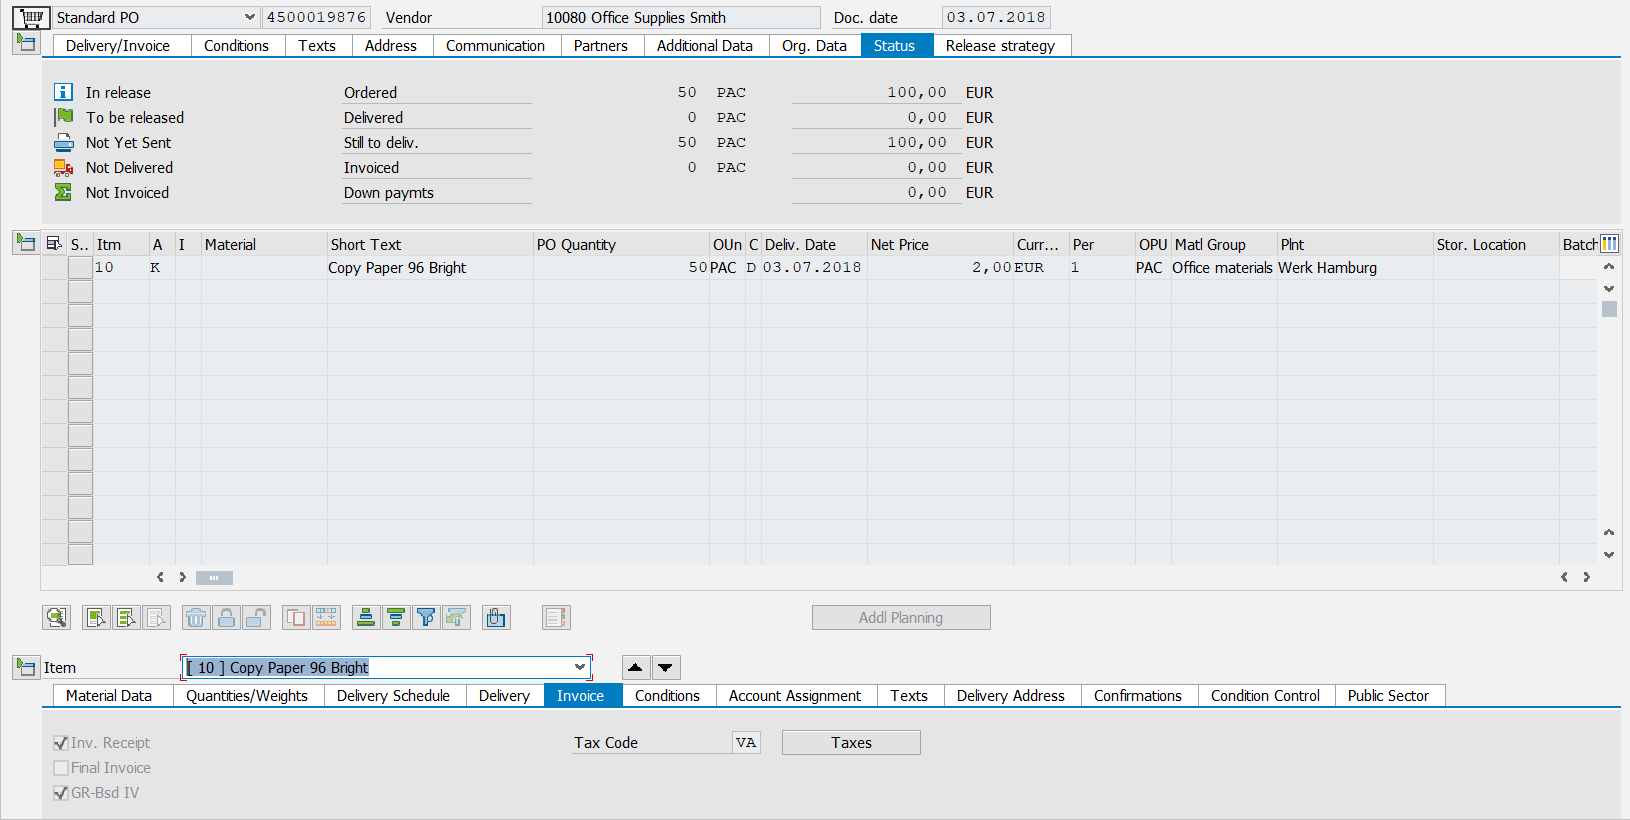This screenshot has width=1630, height=820.
Task: Collapse the item detail section
Action: coord(26,667)
